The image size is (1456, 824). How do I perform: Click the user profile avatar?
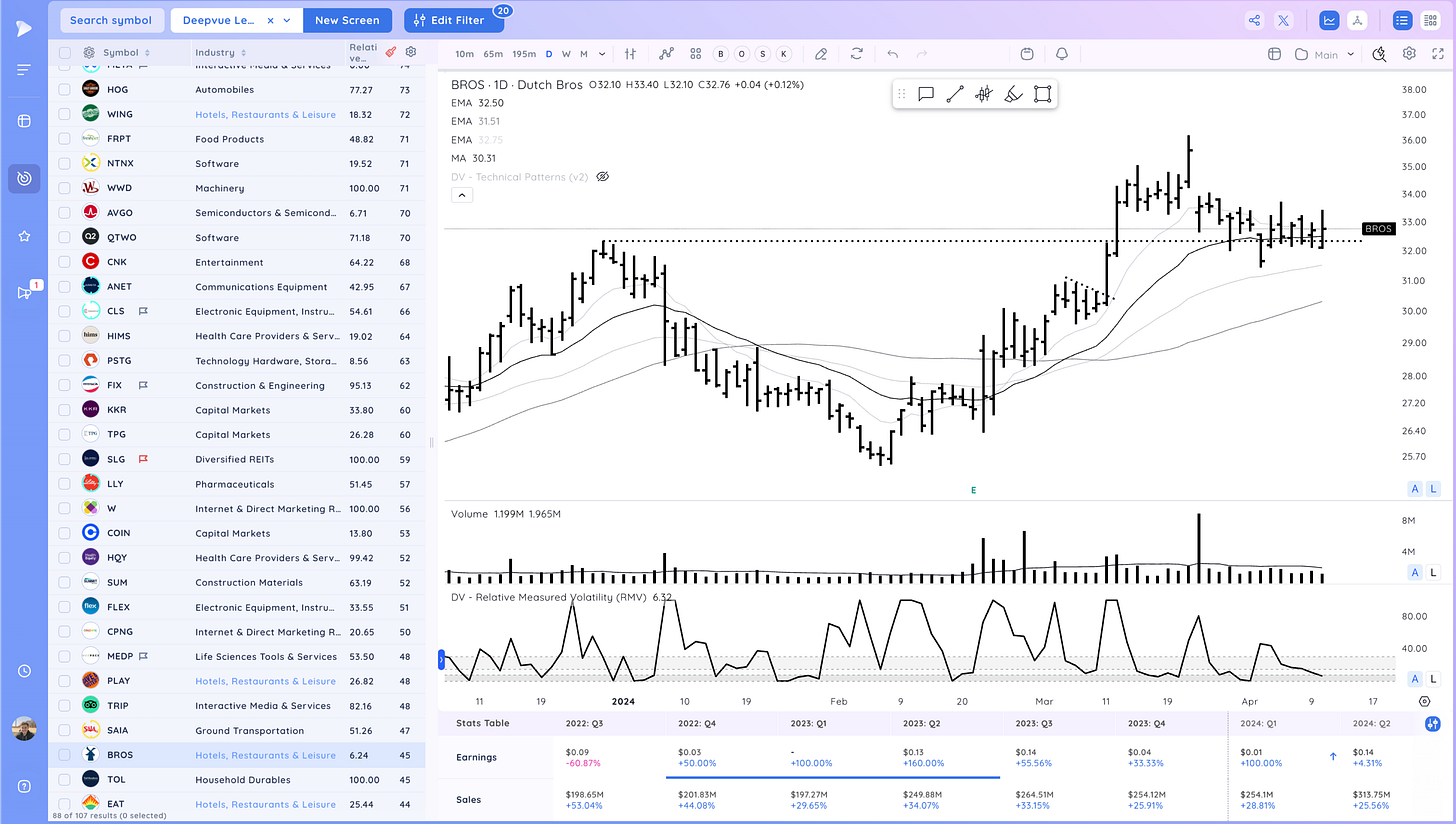[24, 728]
